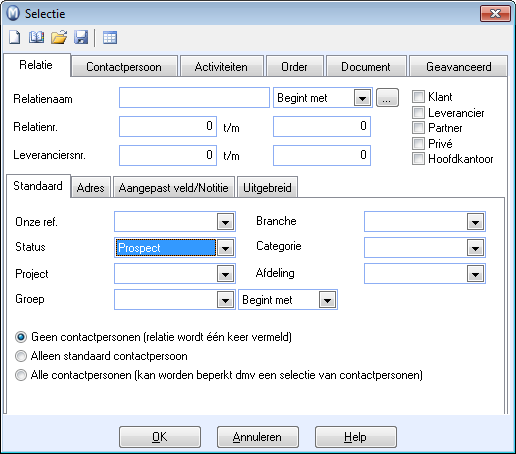The image size is (516, 454).
Task: Click the table grid icon
Action: coord(110,38)
